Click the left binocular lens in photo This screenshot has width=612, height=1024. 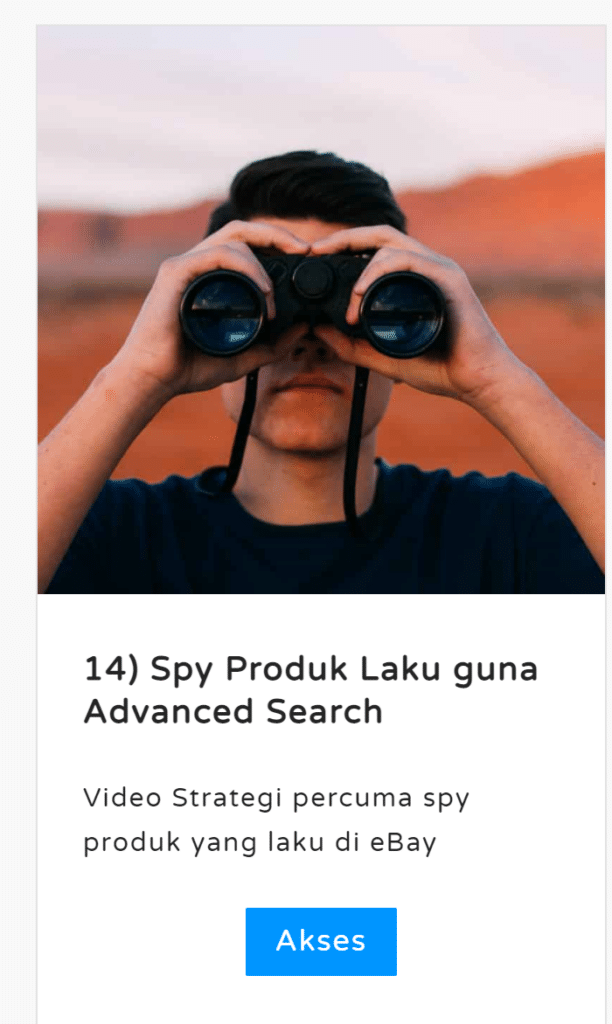(x=223, y=312)
